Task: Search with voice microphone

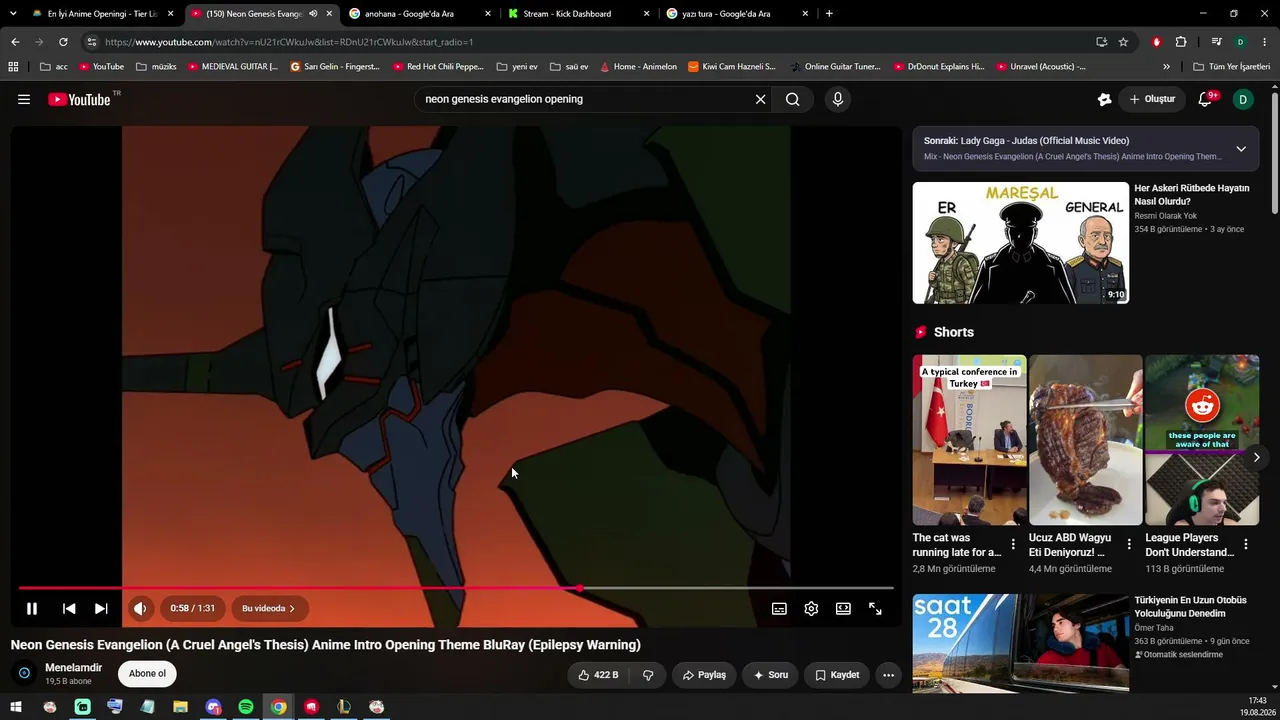Action: tap(838, 99)
